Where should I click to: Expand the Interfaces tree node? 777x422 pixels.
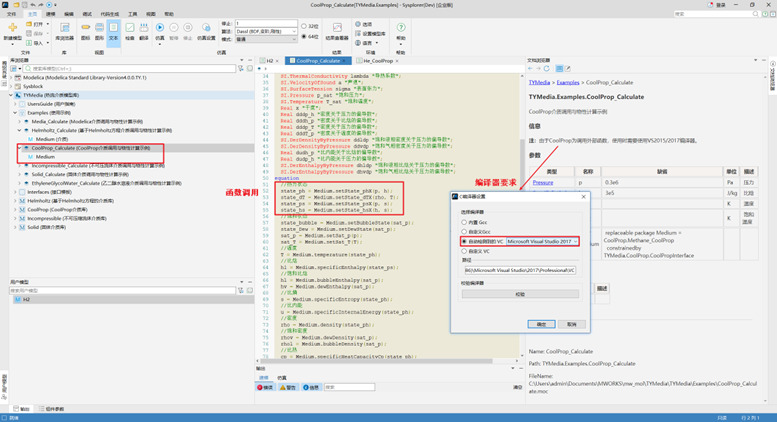tap(15, 192)
